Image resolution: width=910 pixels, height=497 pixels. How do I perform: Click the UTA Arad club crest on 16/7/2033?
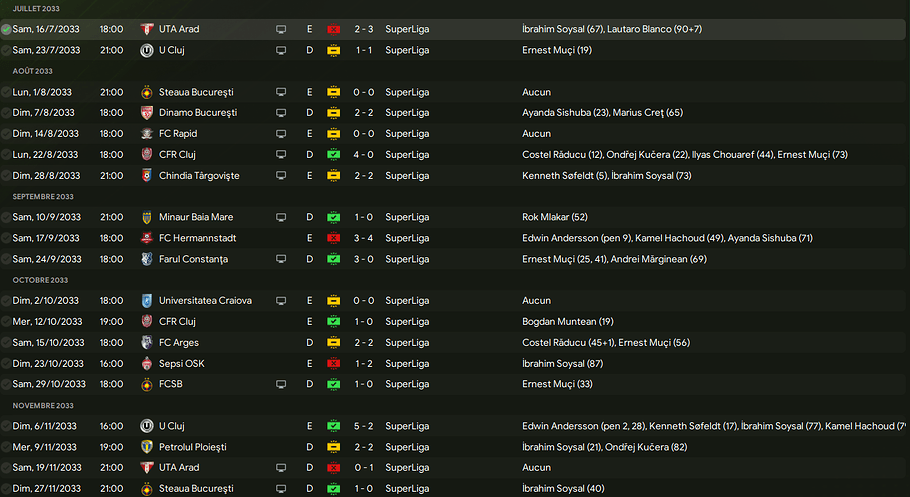coord(147,29)
